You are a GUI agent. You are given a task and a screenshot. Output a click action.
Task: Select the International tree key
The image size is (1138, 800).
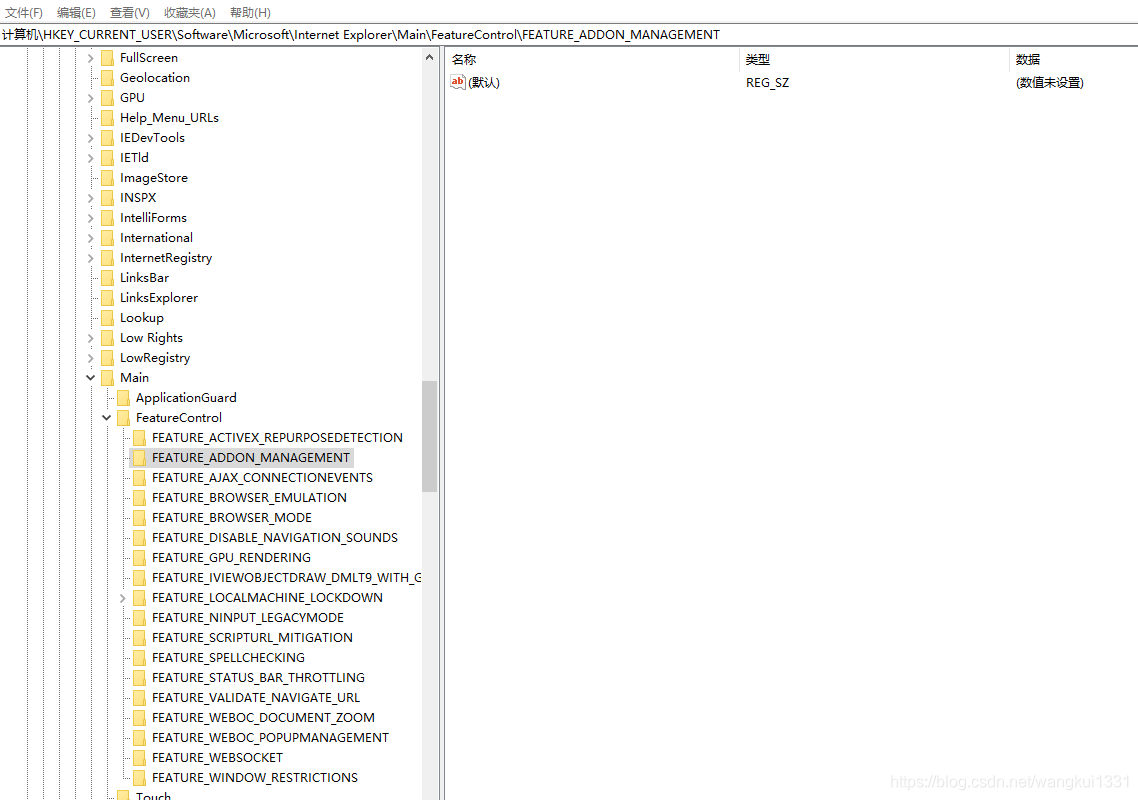(156, 238)
